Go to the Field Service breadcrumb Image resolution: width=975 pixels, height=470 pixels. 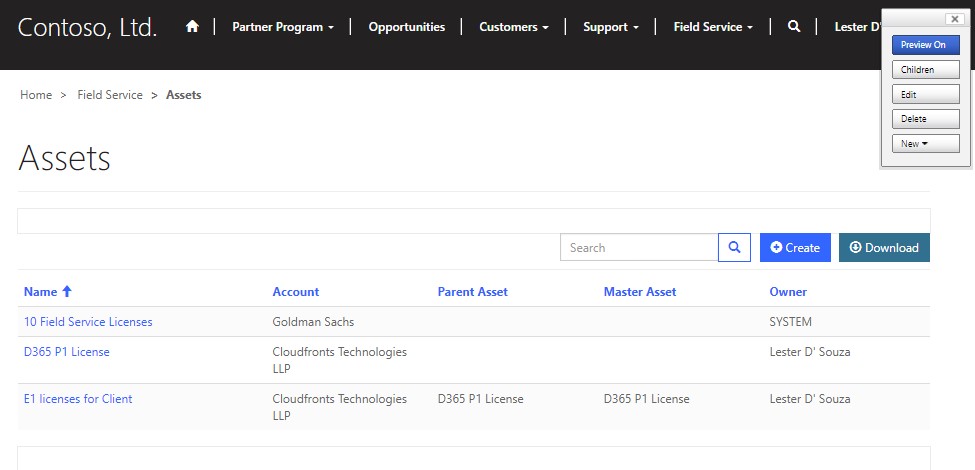110,94
